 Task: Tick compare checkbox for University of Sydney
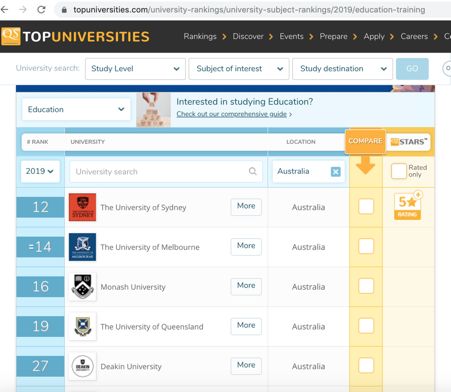(366, 206)
